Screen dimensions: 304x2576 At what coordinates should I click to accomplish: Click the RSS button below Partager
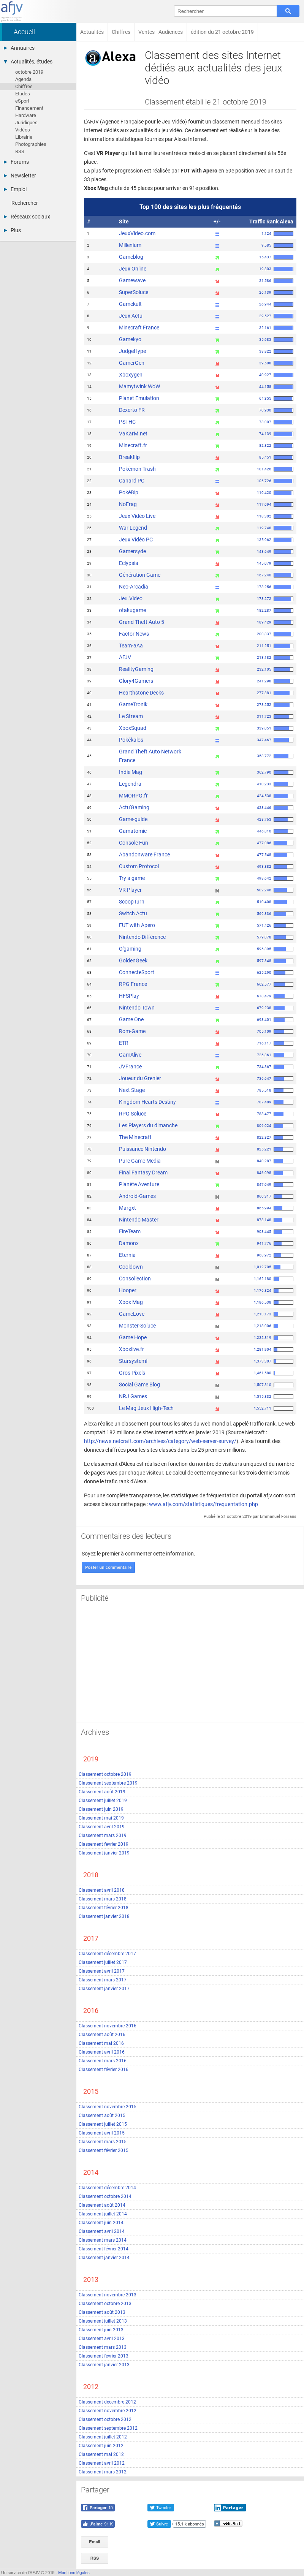click(94, 2558)
